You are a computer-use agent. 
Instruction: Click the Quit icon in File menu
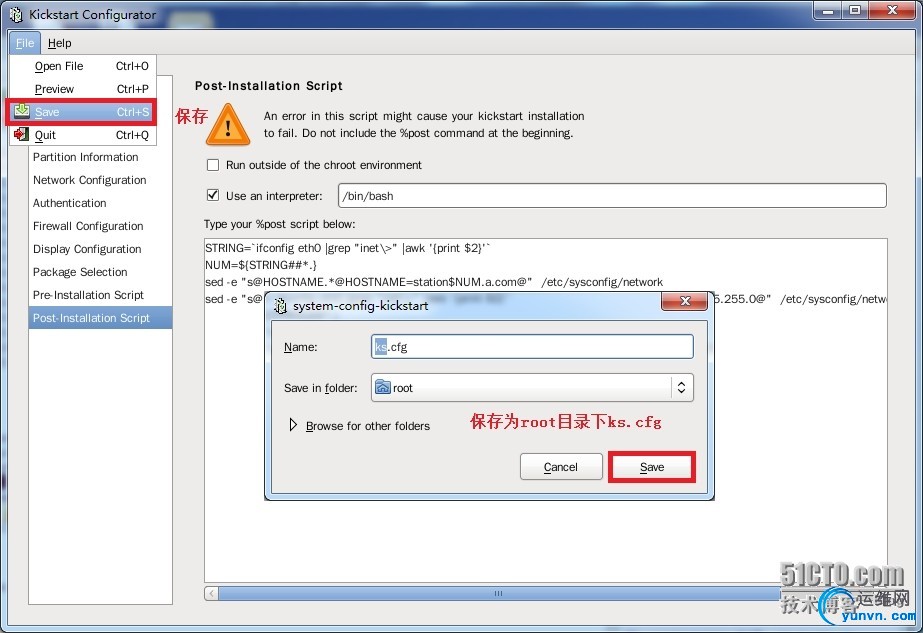point(21,134)
